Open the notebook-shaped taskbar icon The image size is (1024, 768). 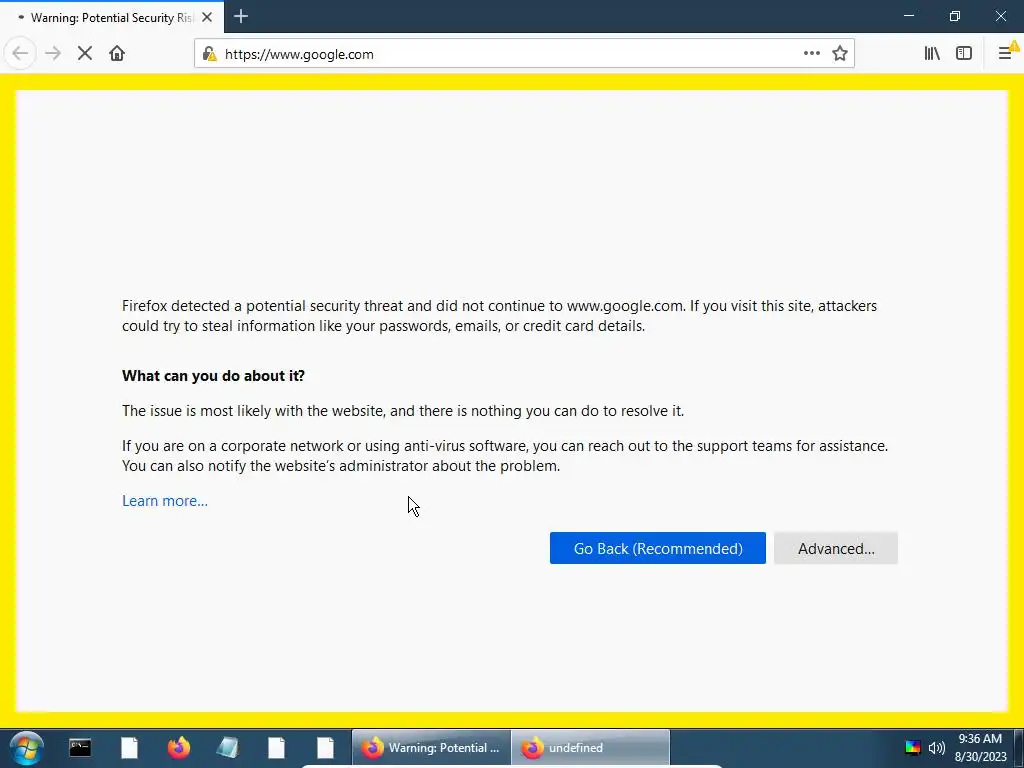(x=227, y=748)
